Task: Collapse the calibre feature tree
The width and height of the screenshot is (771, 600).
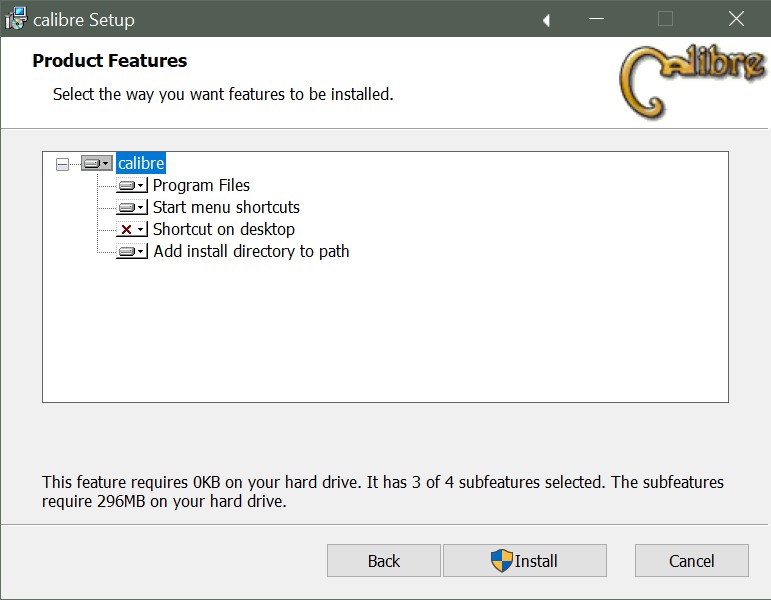Action: coord(63,164)
